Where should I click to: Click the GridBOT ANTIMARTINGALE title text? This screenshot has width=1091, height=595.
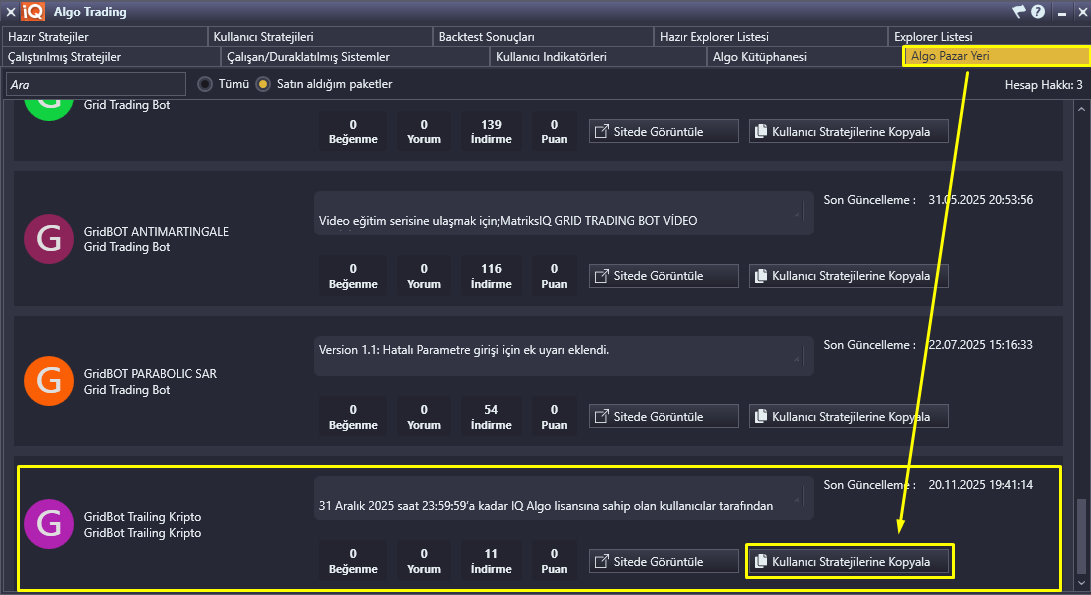pos(157,232)
